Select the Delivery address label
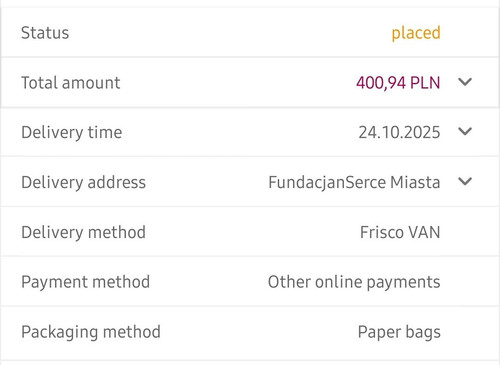500x365 pixels. pos(83,183)
